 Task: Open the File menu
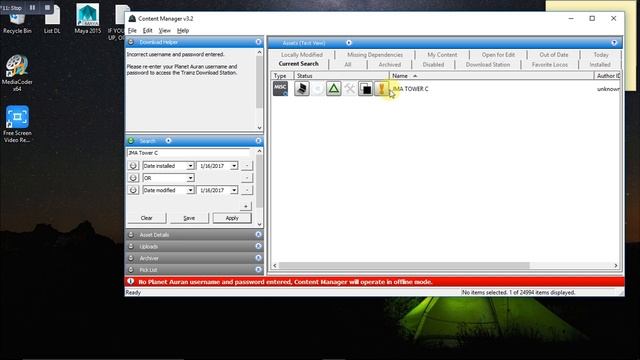(x=132, y=31)
